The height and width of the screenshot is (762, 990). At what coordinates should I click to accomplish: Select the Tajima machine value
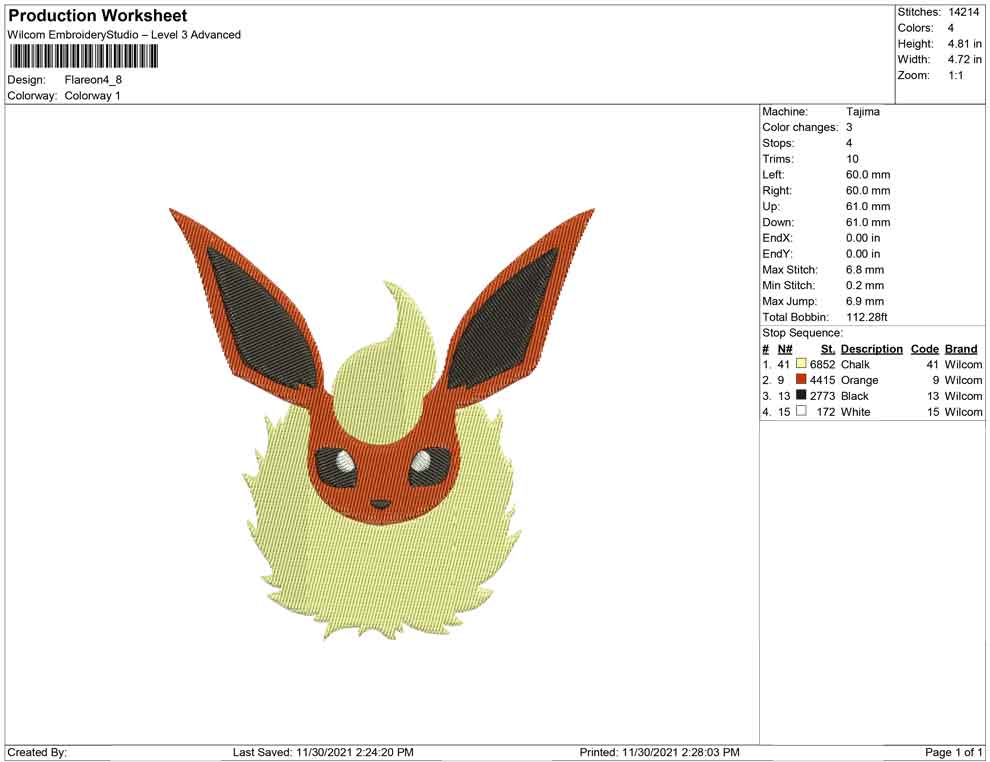[863, 112]
